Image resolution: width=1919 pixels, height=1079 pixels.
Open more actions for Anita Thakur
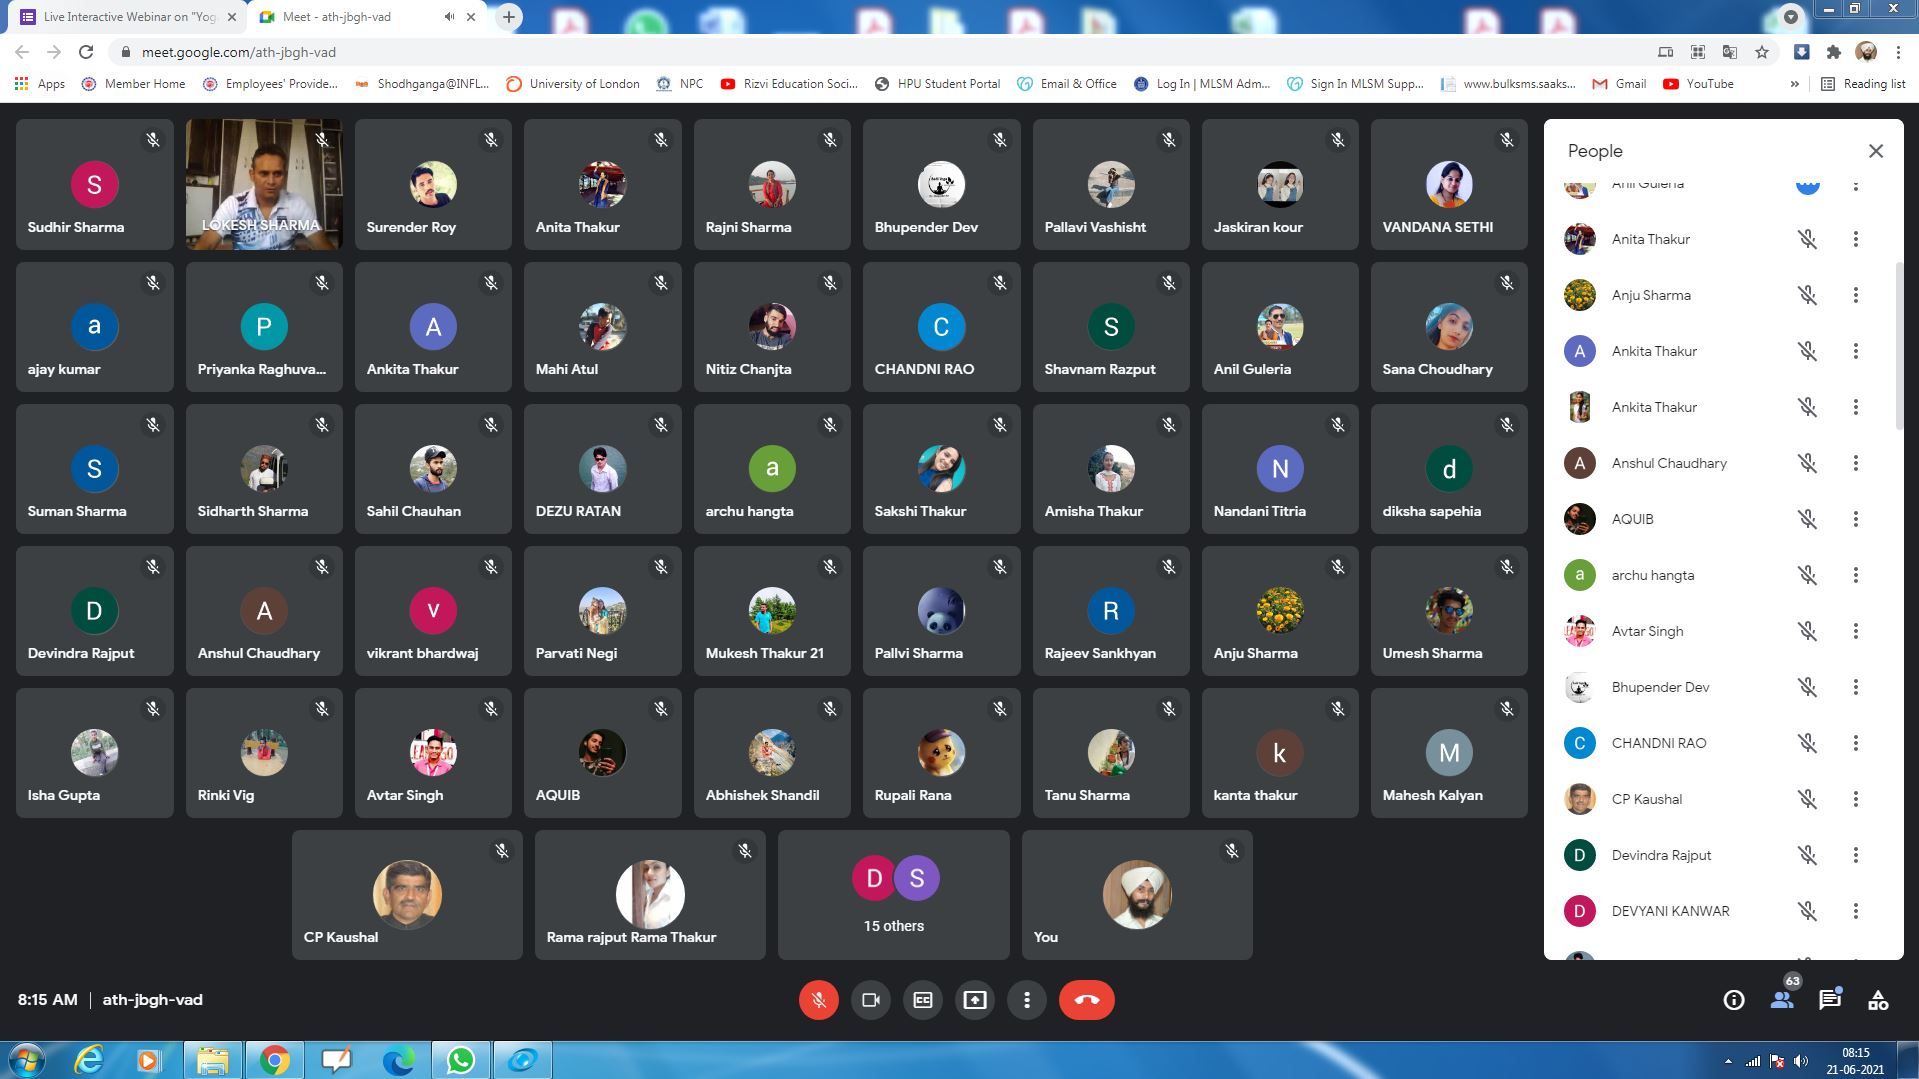tap(1856, 239)
